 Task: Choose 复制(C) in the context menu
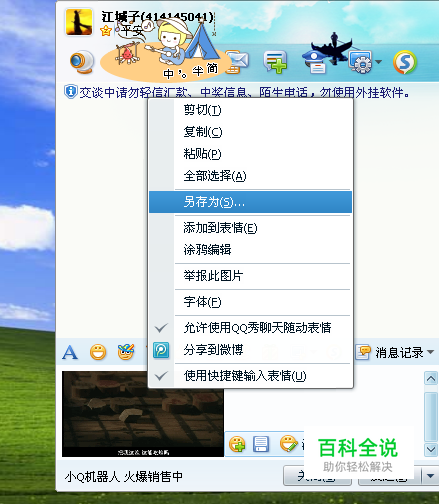pyautogui.click(x=250, y=132)
